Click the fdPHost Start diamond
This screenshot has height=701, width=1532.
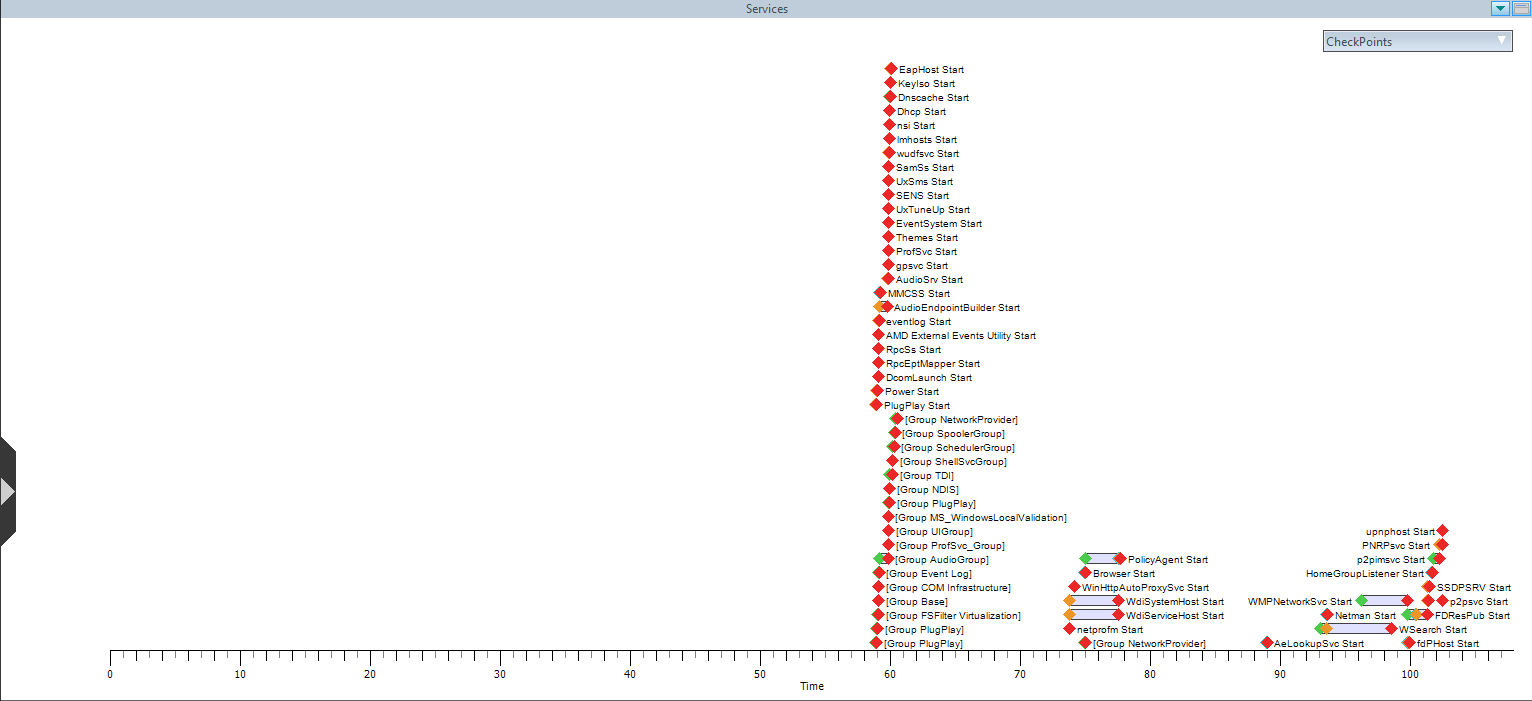[x=1409, y=643]
